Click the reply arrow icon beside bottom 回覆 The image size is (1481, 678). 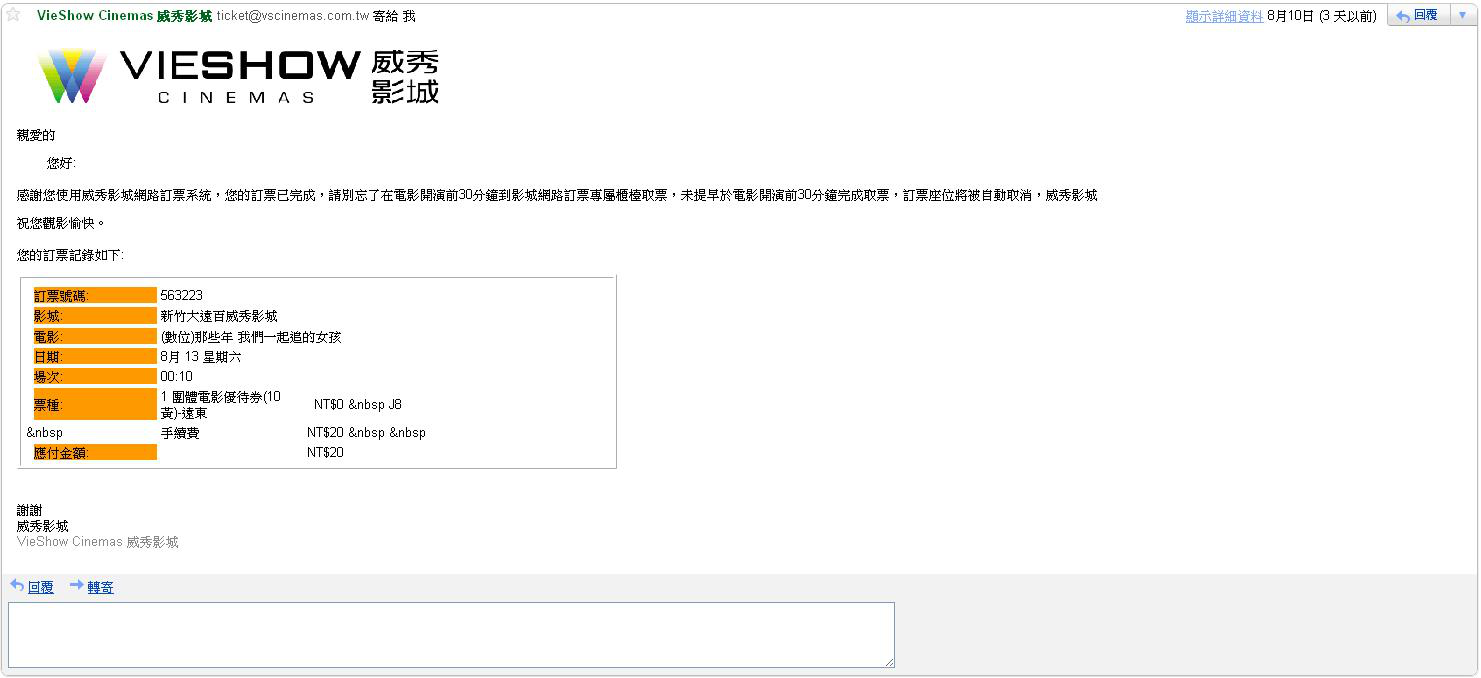(x=17, y=586)
